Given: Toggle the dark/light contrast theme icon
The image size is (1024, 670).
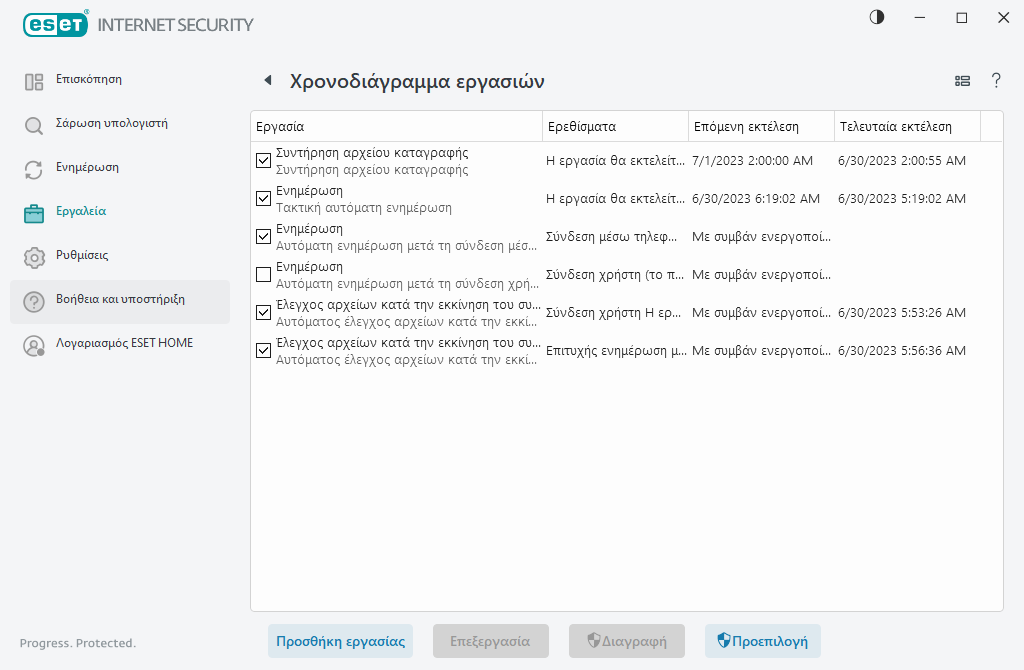Looking at the screenshot, I should pyautogui.click(x=877, y=18).
